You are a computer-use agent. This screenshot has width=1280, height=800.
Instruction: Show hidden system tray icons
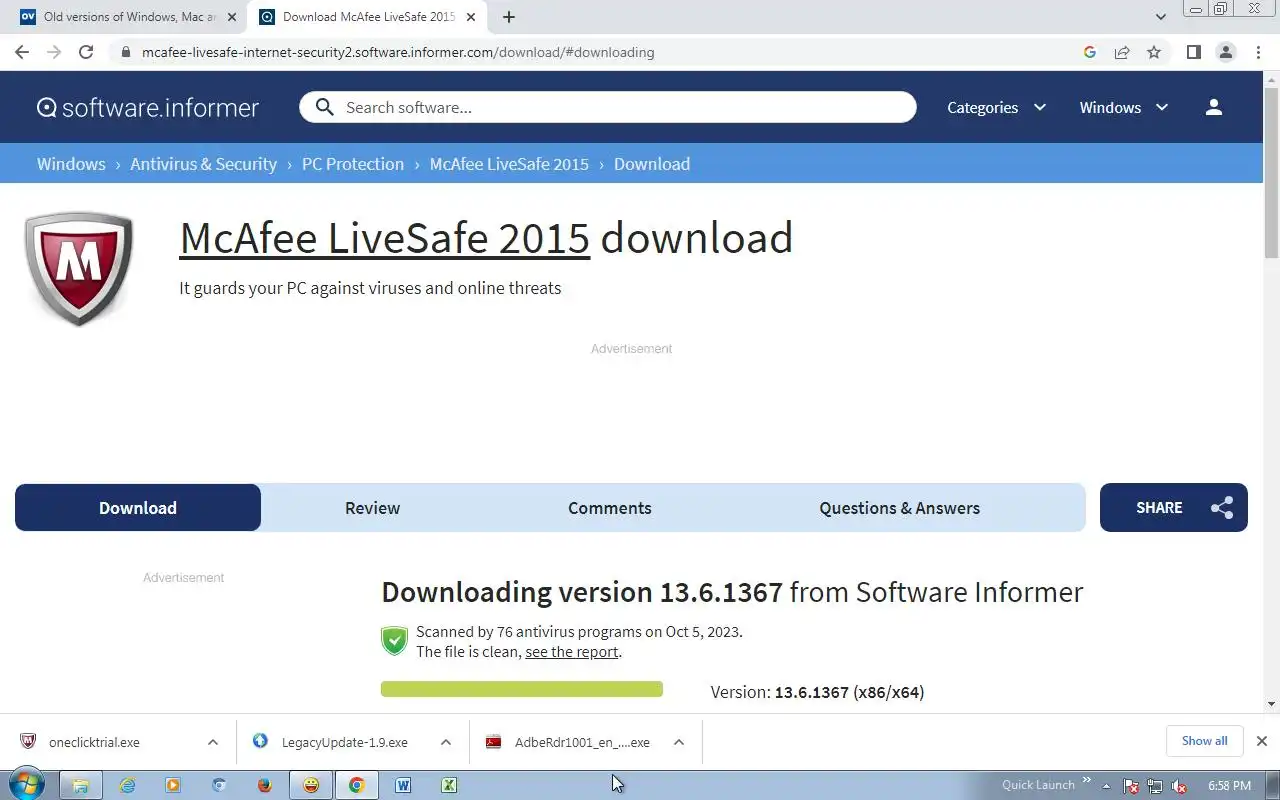click(1106, 786)
